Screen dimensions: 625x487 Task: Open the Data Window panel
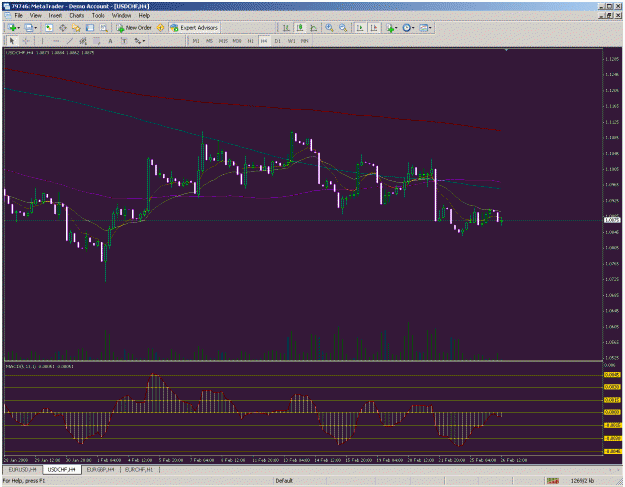pos(63,28)
